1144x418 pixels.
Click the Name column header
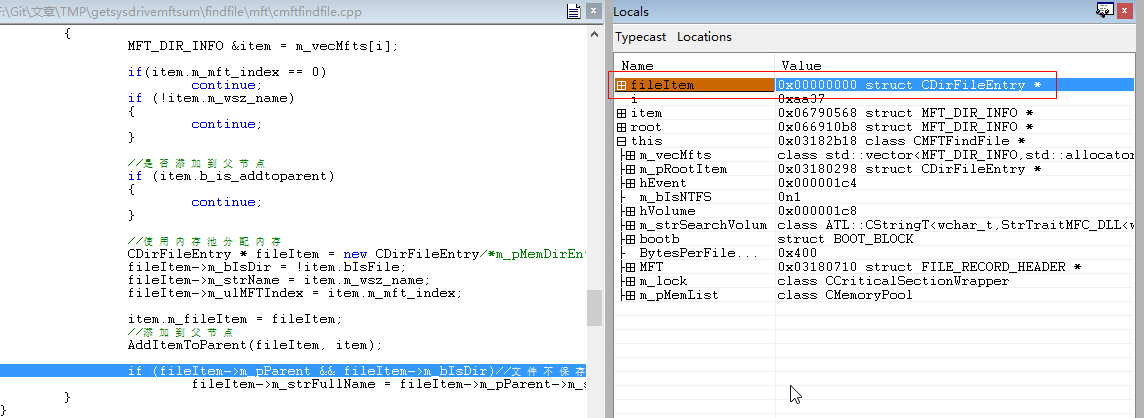[x=694, y=66]
